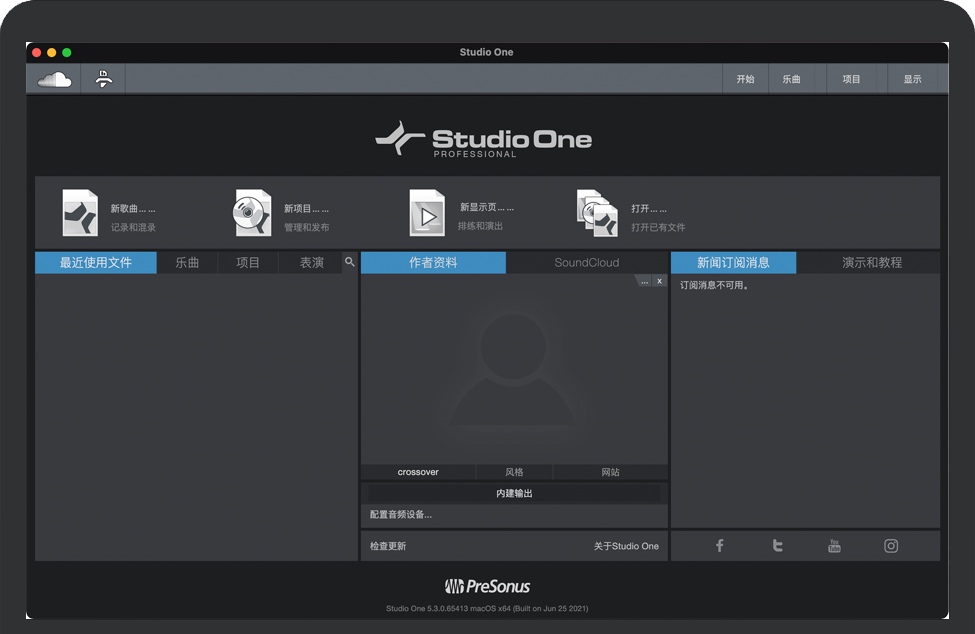This screenshot has width=975, height=634.
Task: Open the PreSonus Sphere toolbar icon
Action: tap(103, 79)
